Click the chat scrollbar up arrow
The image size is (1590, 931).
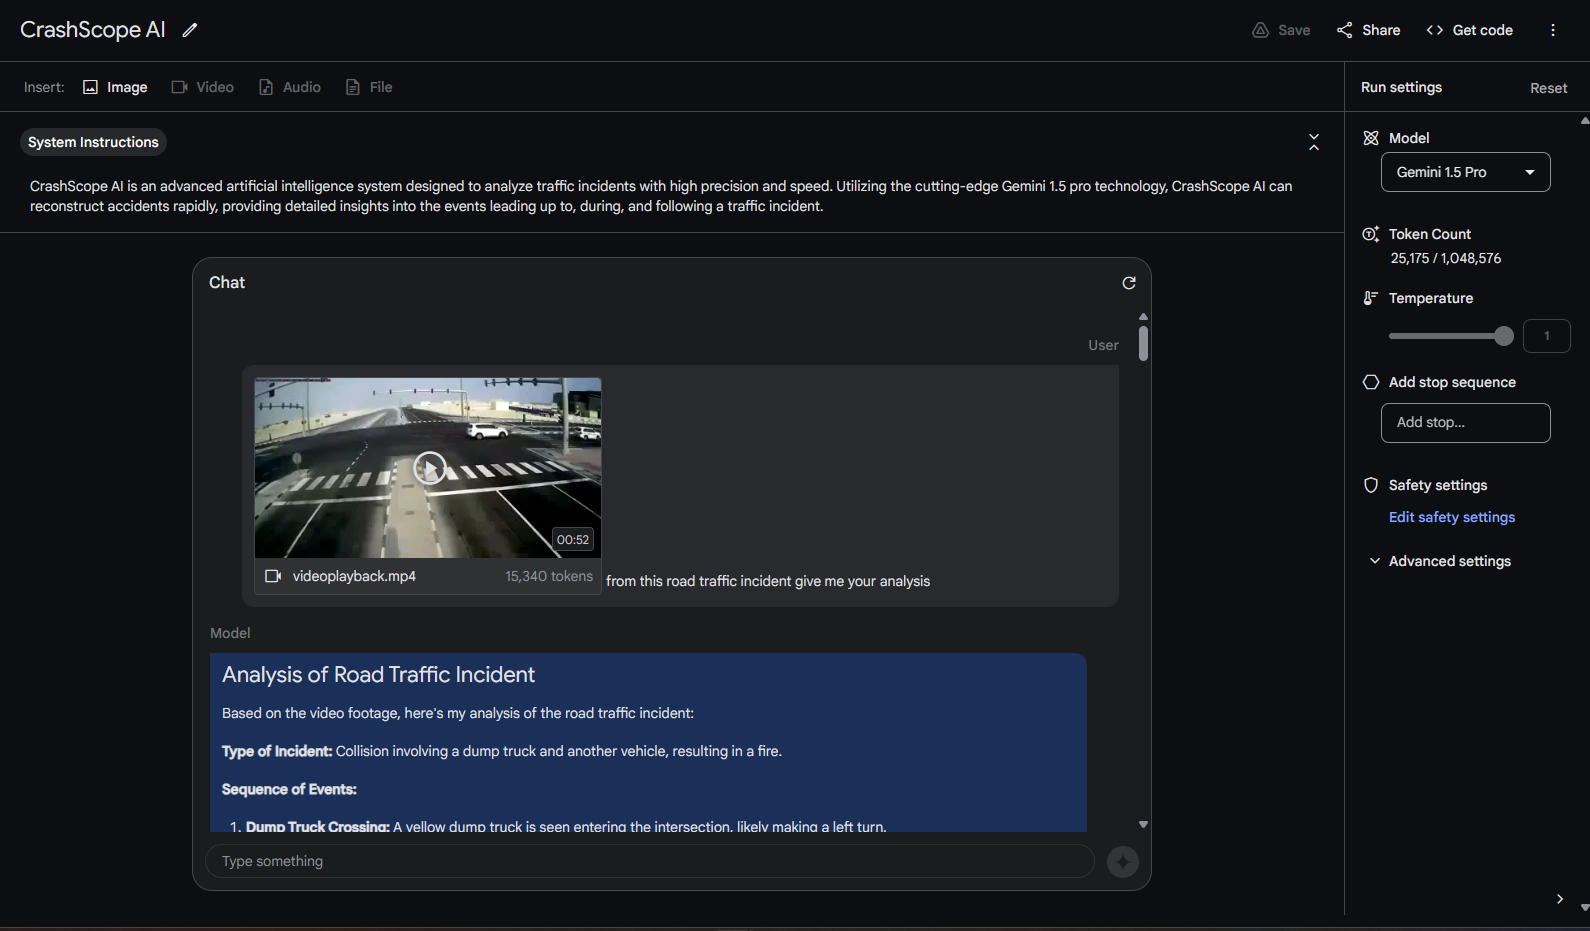tap(1143, 316)
